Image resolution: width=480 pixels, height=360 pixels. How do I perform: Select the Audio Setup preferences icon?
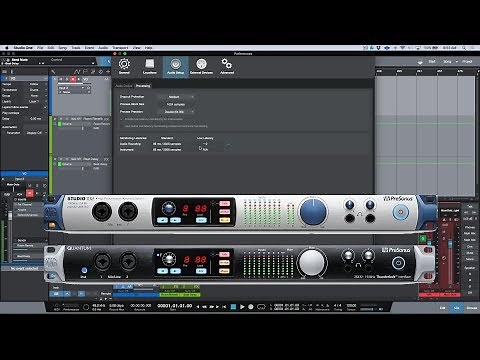(176, 67)
